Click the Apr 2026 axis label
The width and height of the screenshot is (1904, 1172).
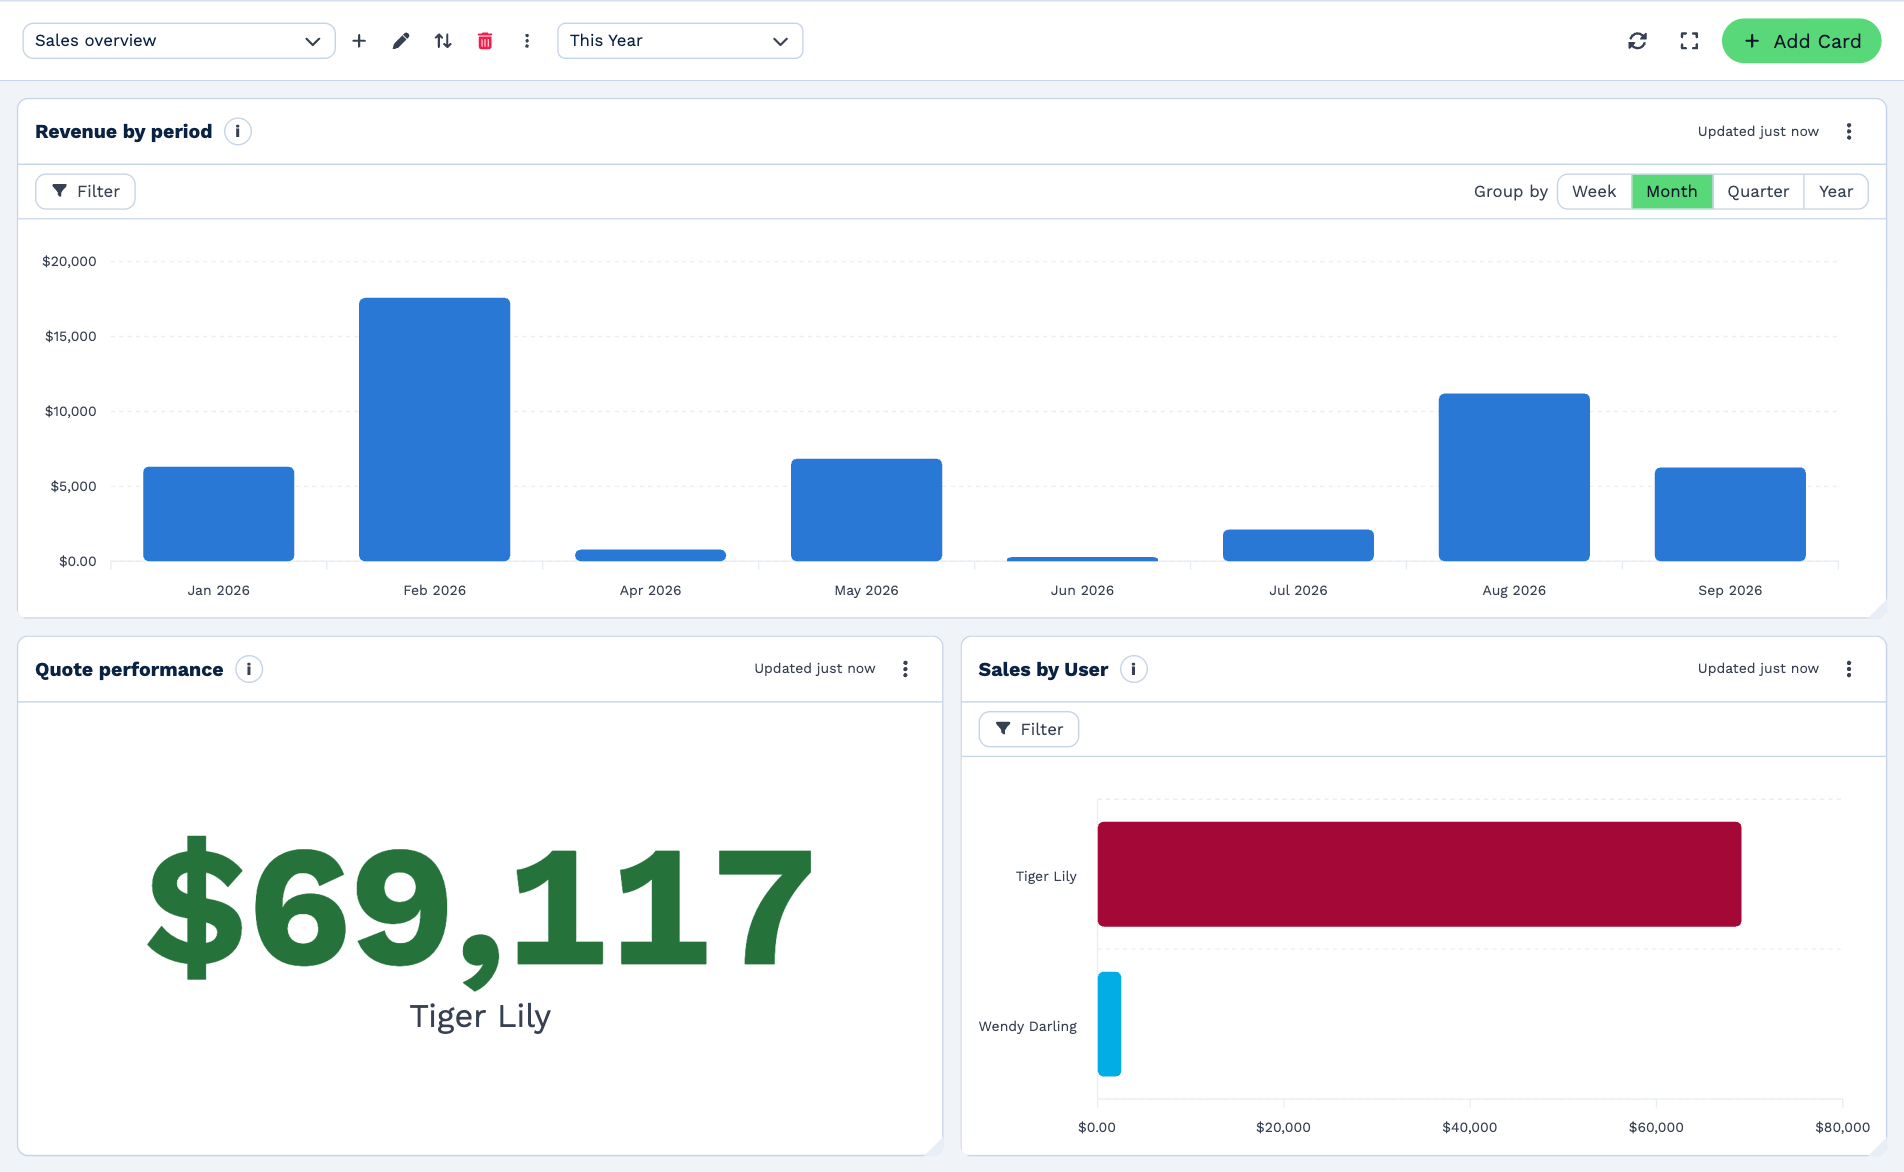pos(650,590)
